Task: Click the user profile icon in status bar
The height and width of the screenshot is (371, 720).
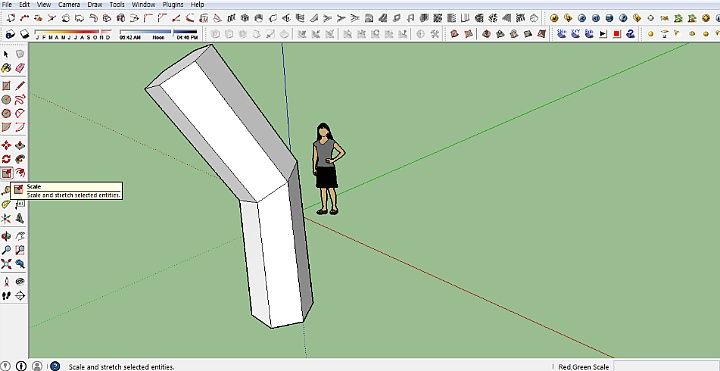Action: 37,366
